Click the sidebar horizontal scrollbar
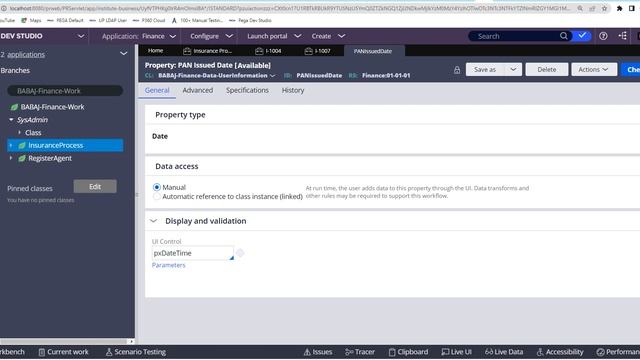 coord(64,341)
